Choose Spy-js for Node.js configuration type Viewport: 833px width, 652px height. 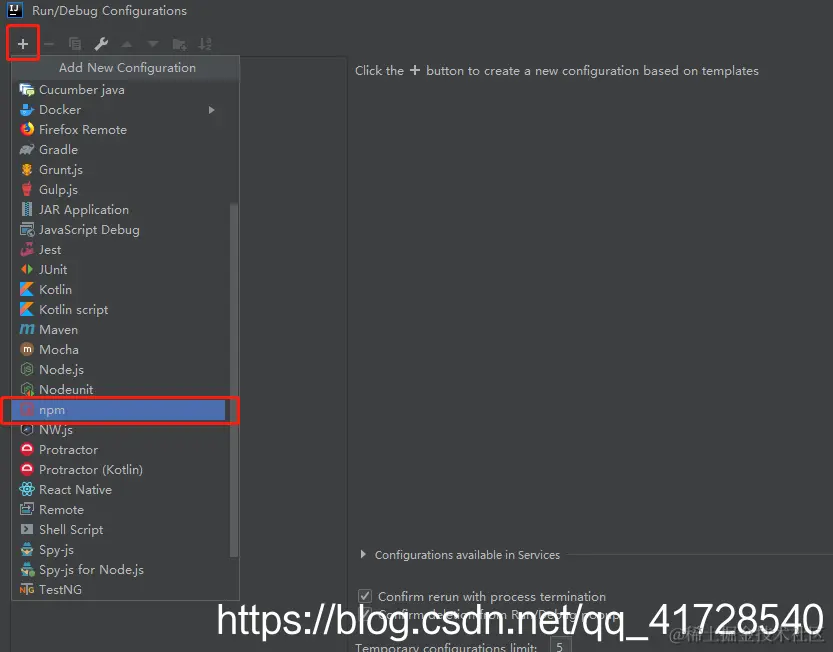[x=122, y=570]
